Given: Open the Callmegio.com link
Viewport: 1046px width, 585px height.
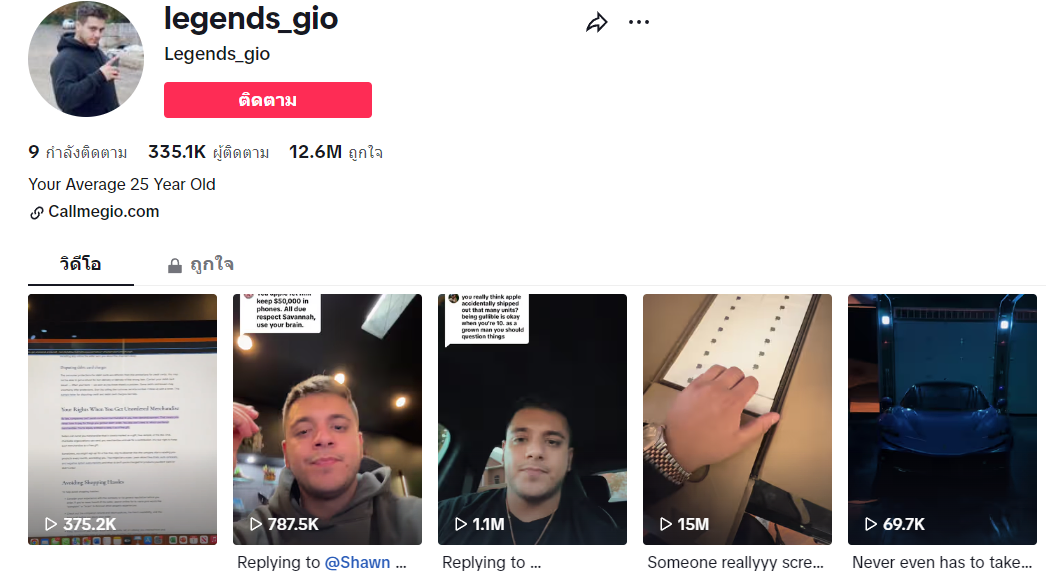Looking at the screenshot, I should (103, 212).
